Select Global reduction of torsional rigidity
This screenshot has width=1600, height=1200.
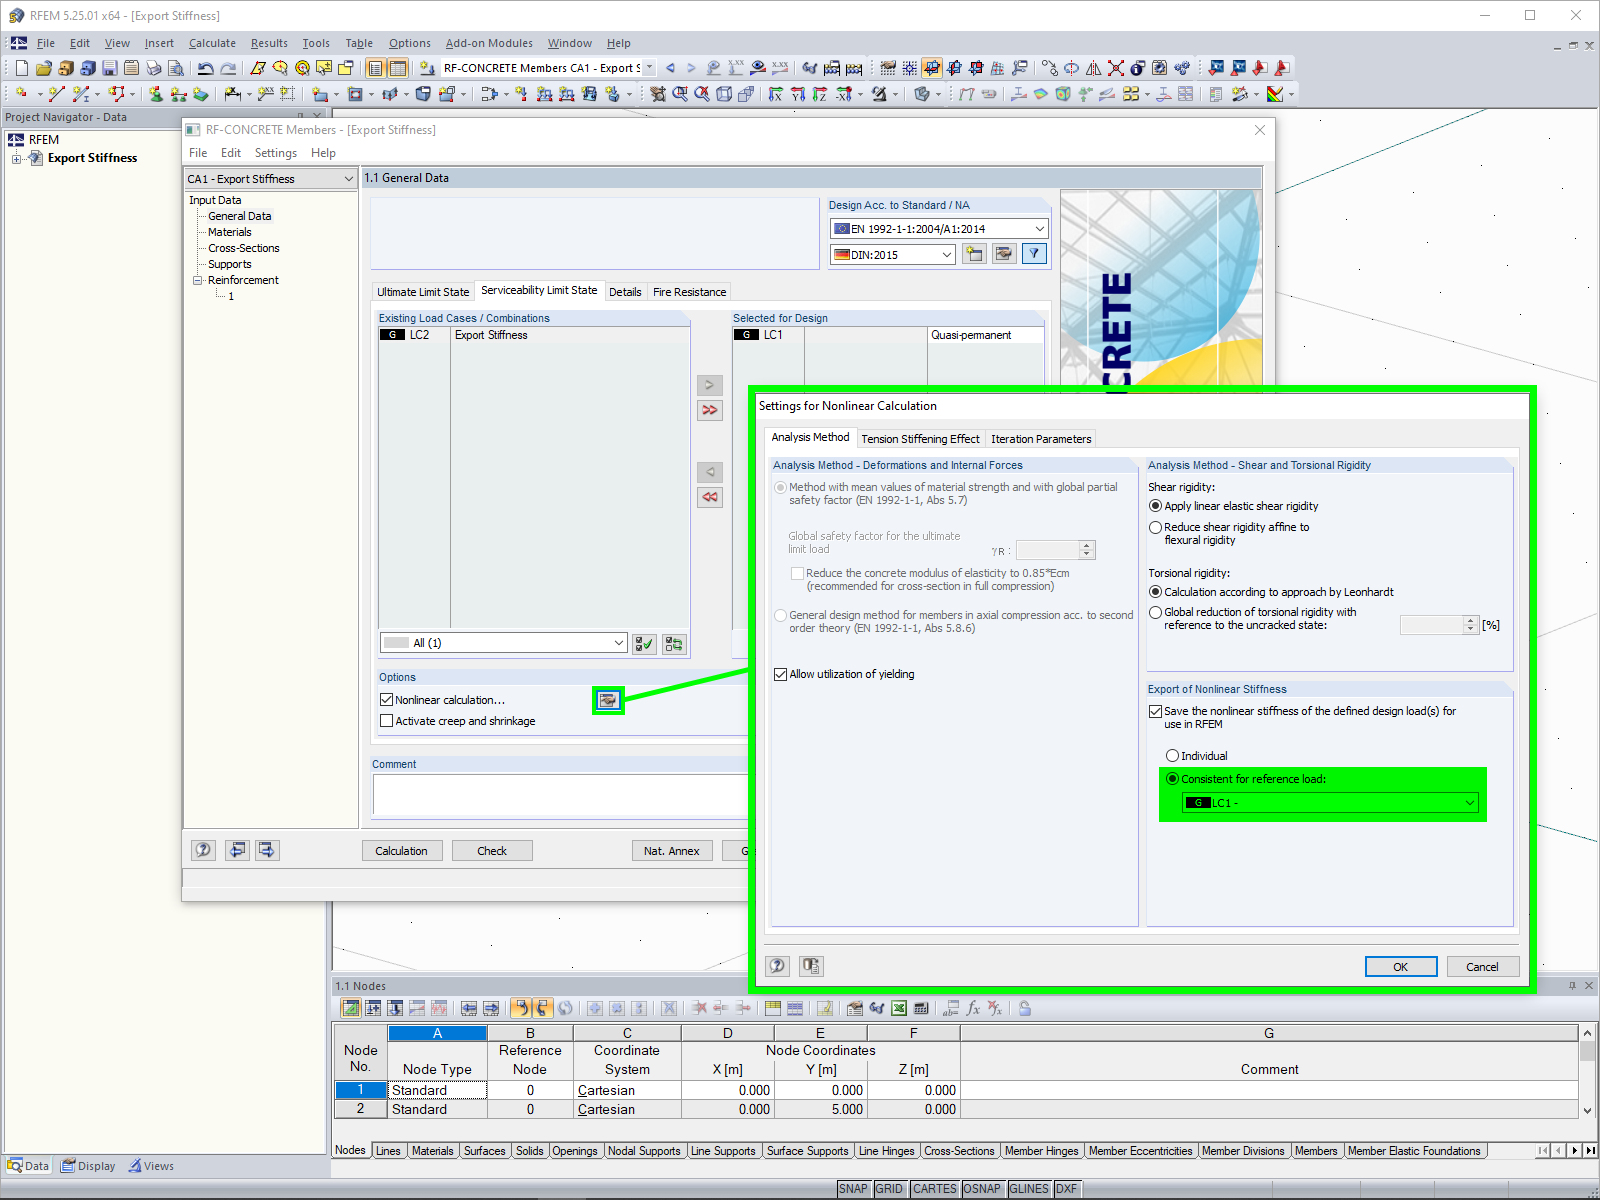(x=1155, y=612)
